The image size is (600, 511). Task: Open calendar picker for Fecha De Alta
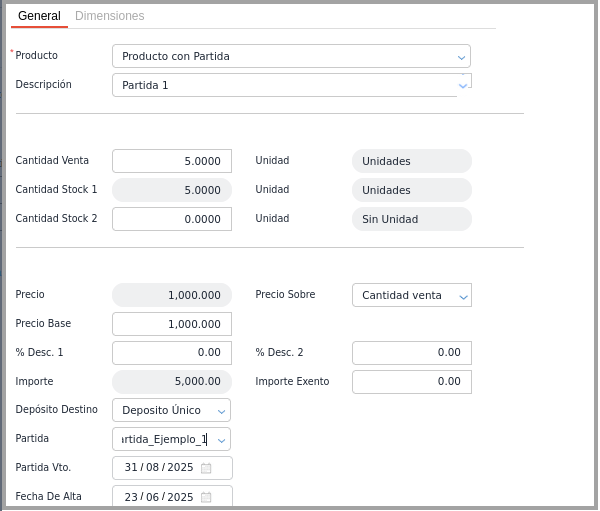[206, 497]
